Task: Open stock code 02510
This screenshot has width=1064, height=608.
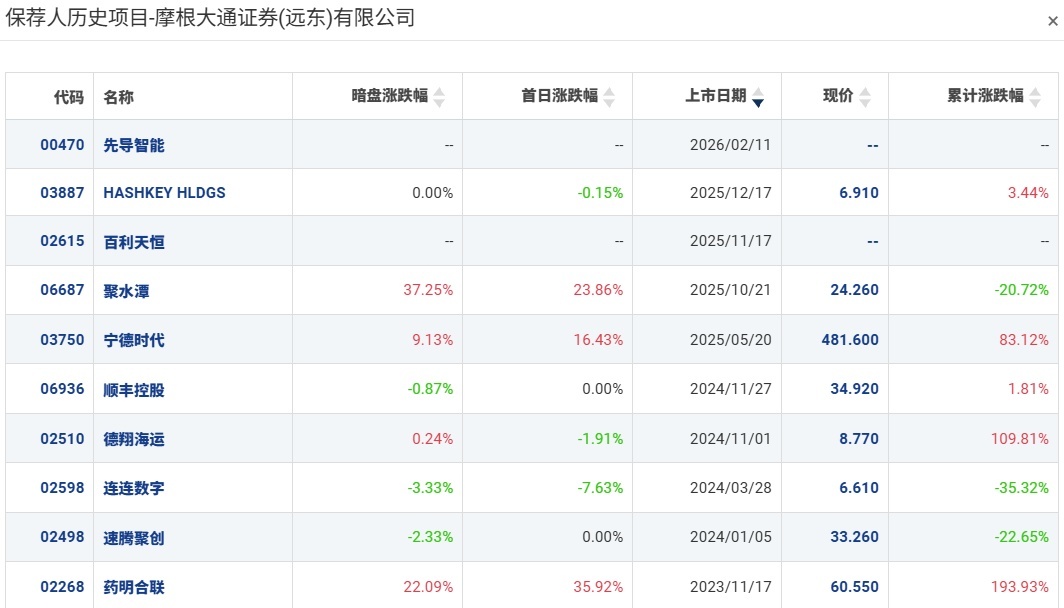Action: tap(62, 438)
